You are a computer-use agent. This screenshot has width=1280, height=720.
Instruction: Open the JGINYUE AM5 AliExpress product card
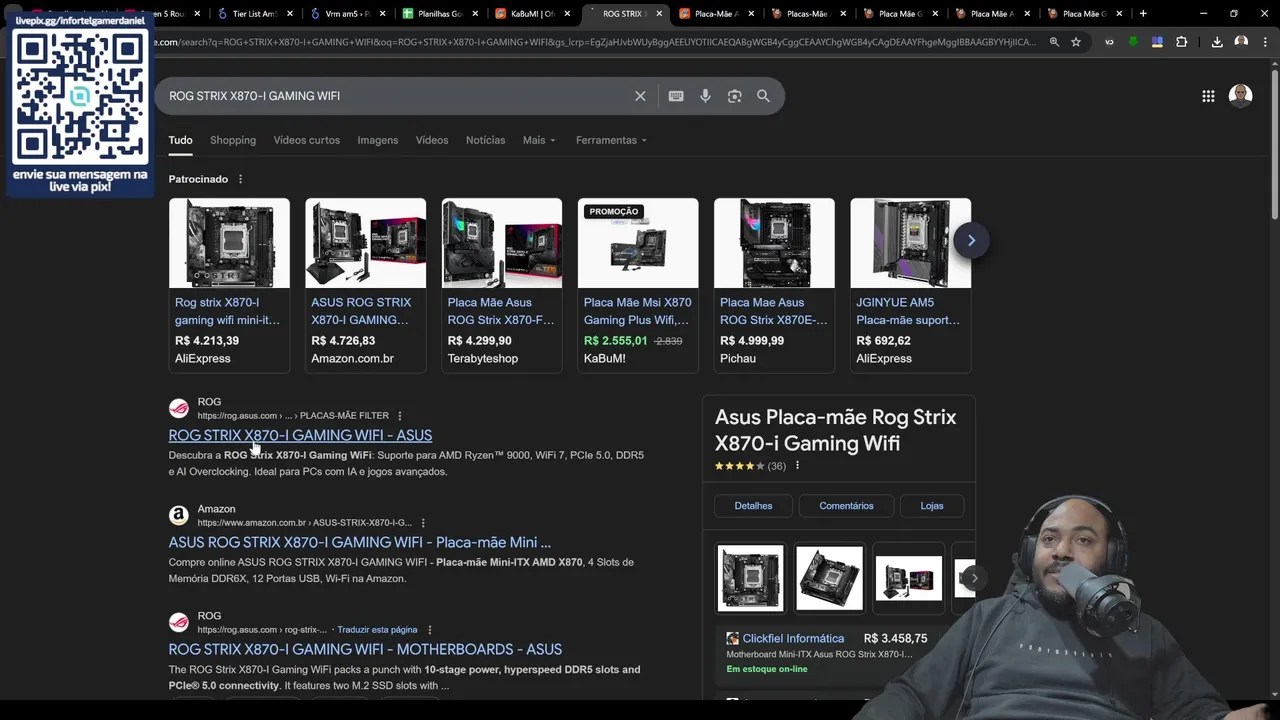pyautogui.click(x=910, y=285)
